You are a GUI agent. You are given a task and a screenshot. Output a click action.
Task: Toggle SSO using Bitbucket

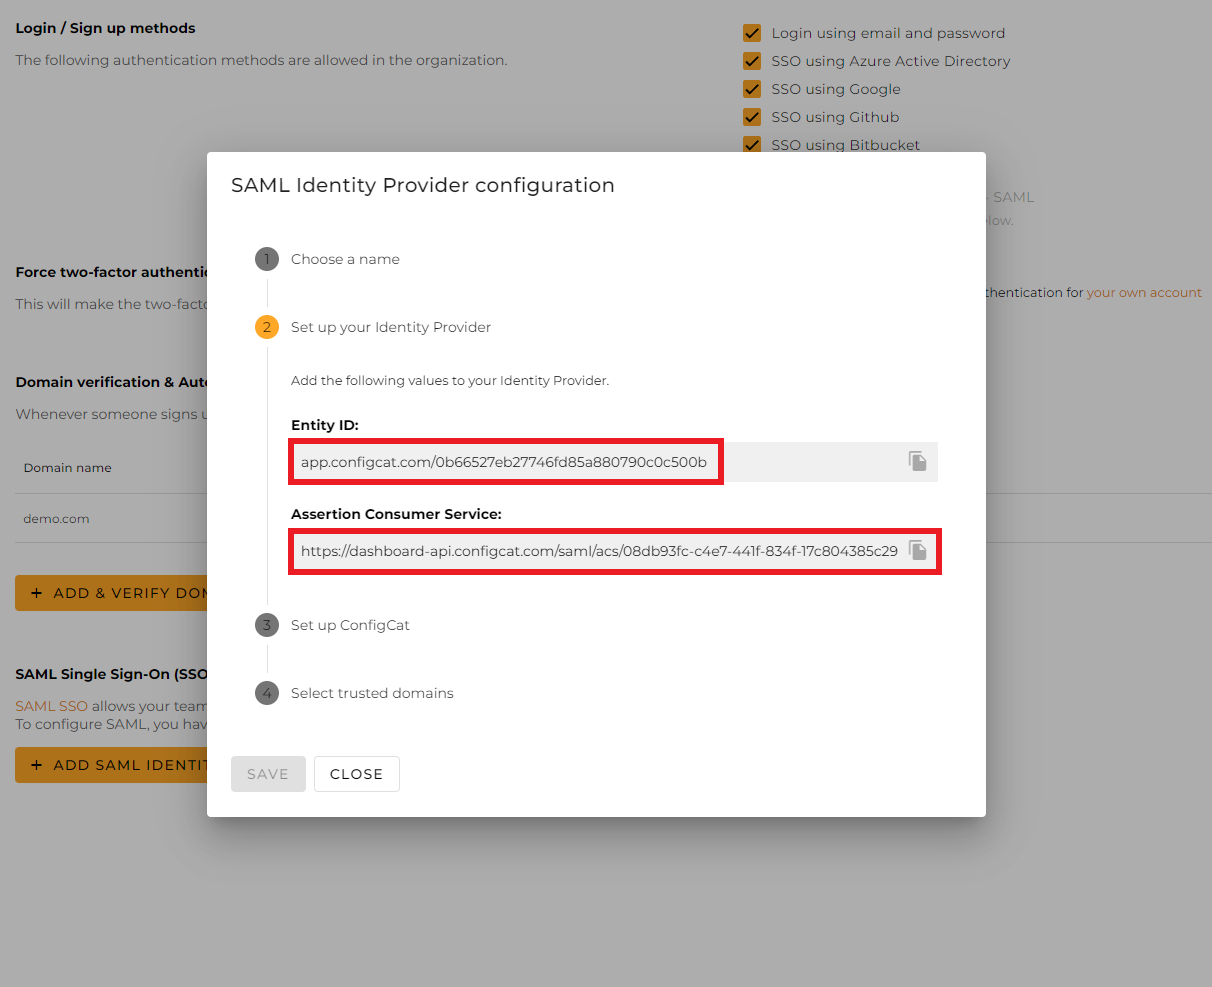[x=752, y=144]
